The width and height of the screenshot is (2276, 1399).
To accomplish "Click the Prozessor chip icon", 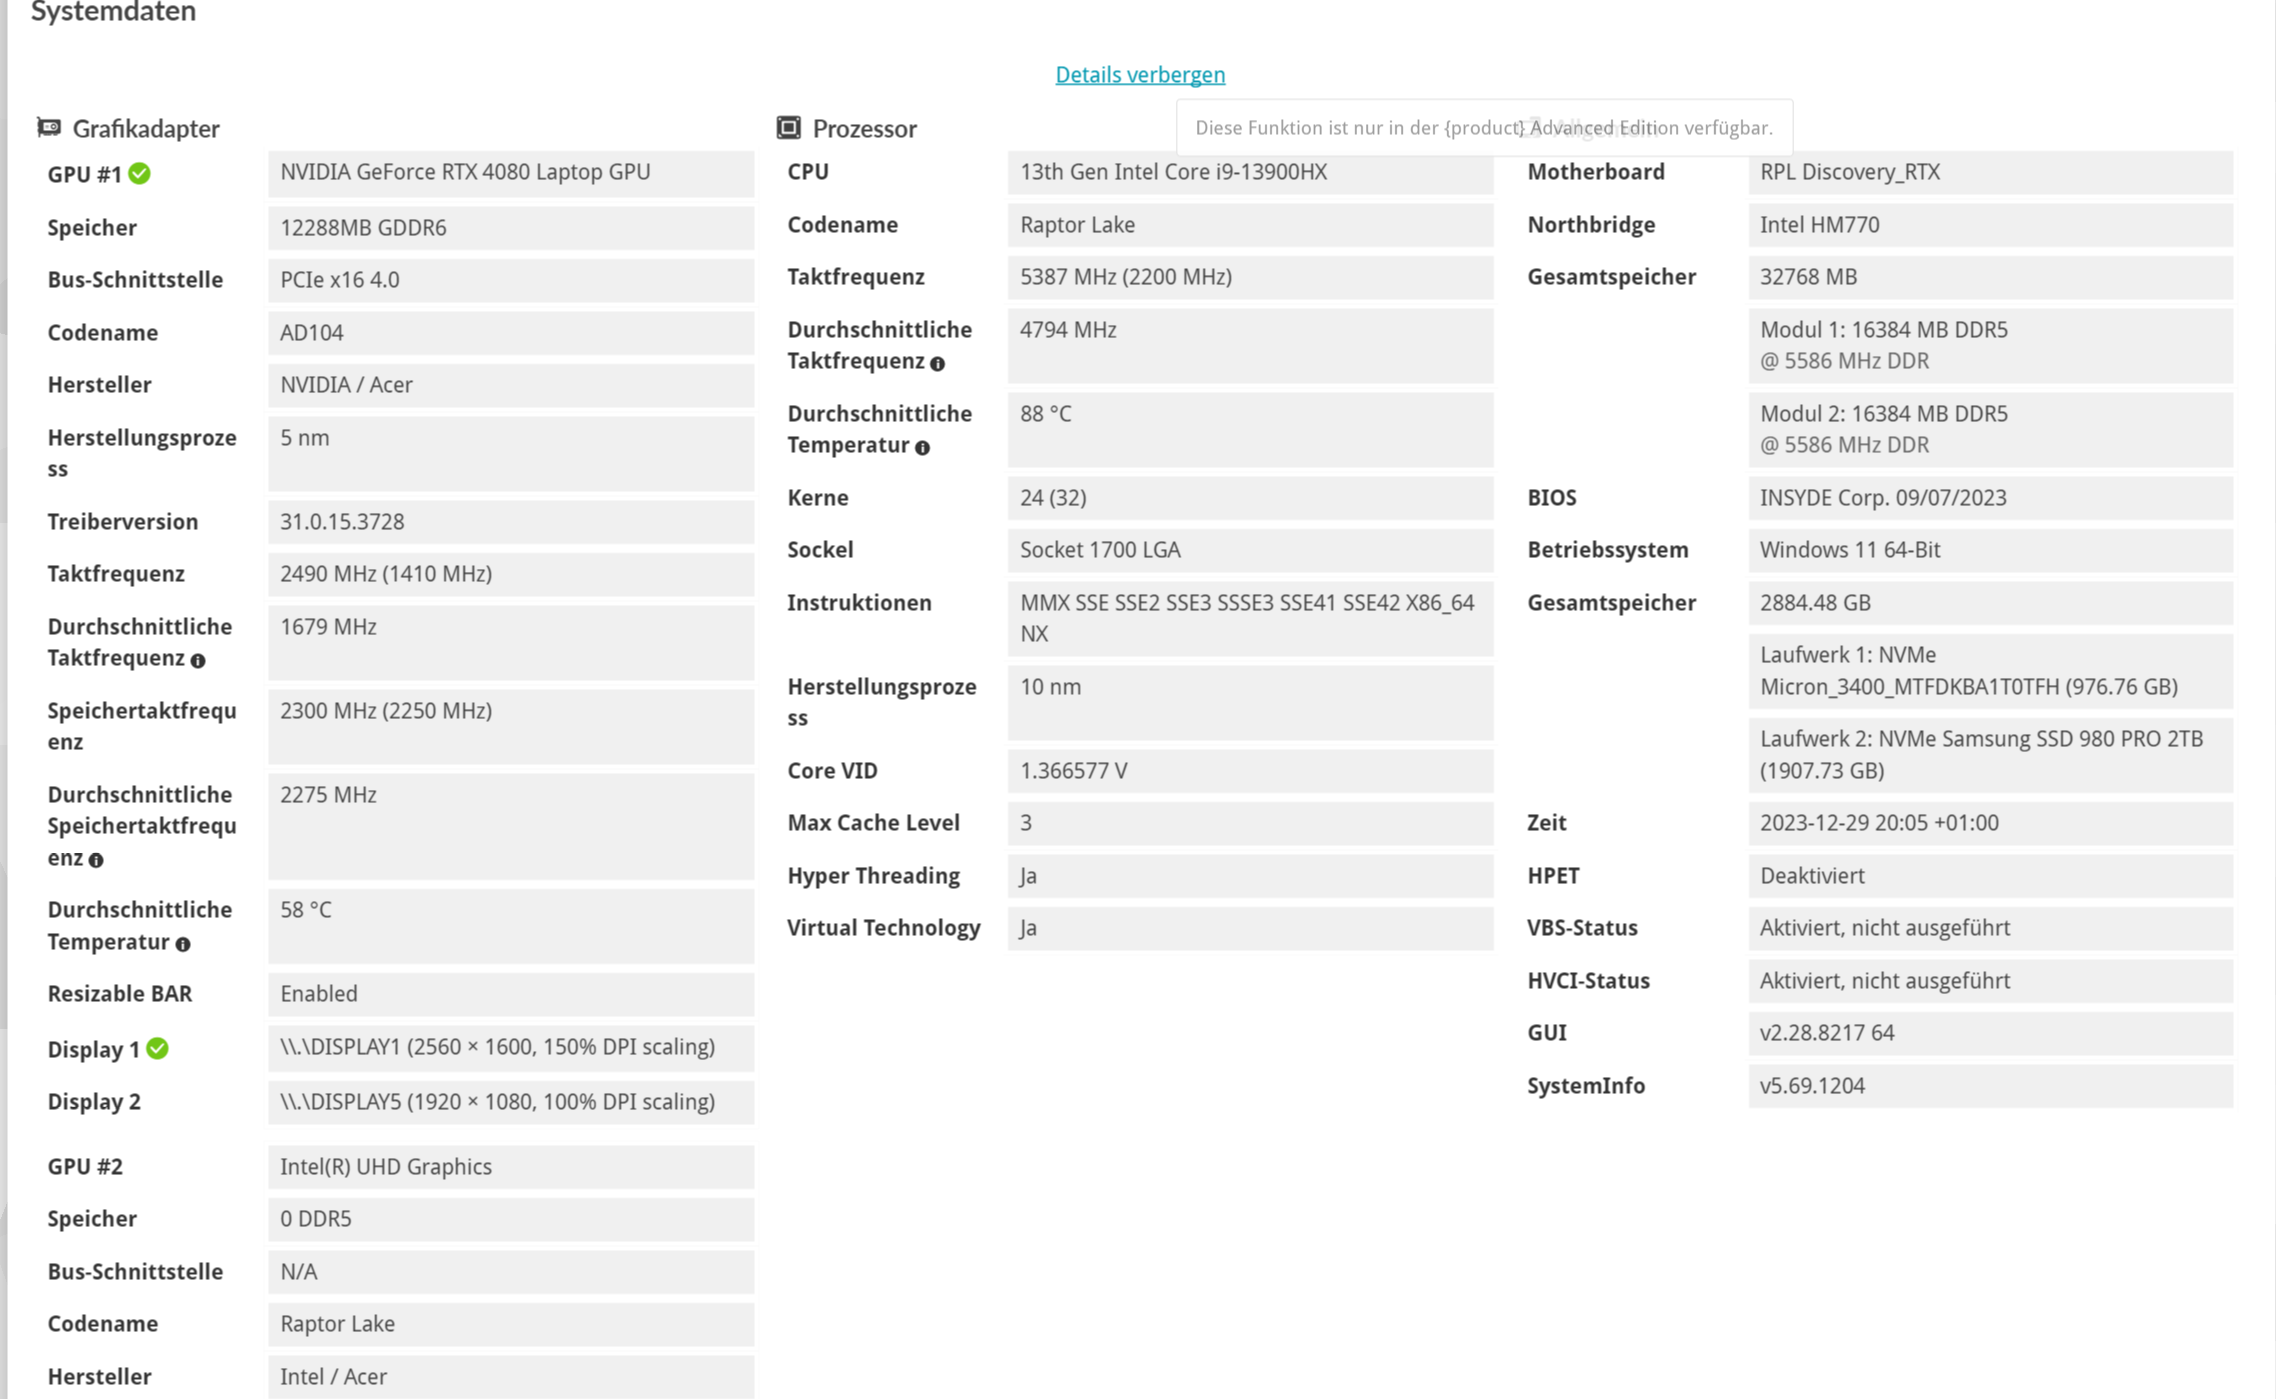I will point(790,127).
